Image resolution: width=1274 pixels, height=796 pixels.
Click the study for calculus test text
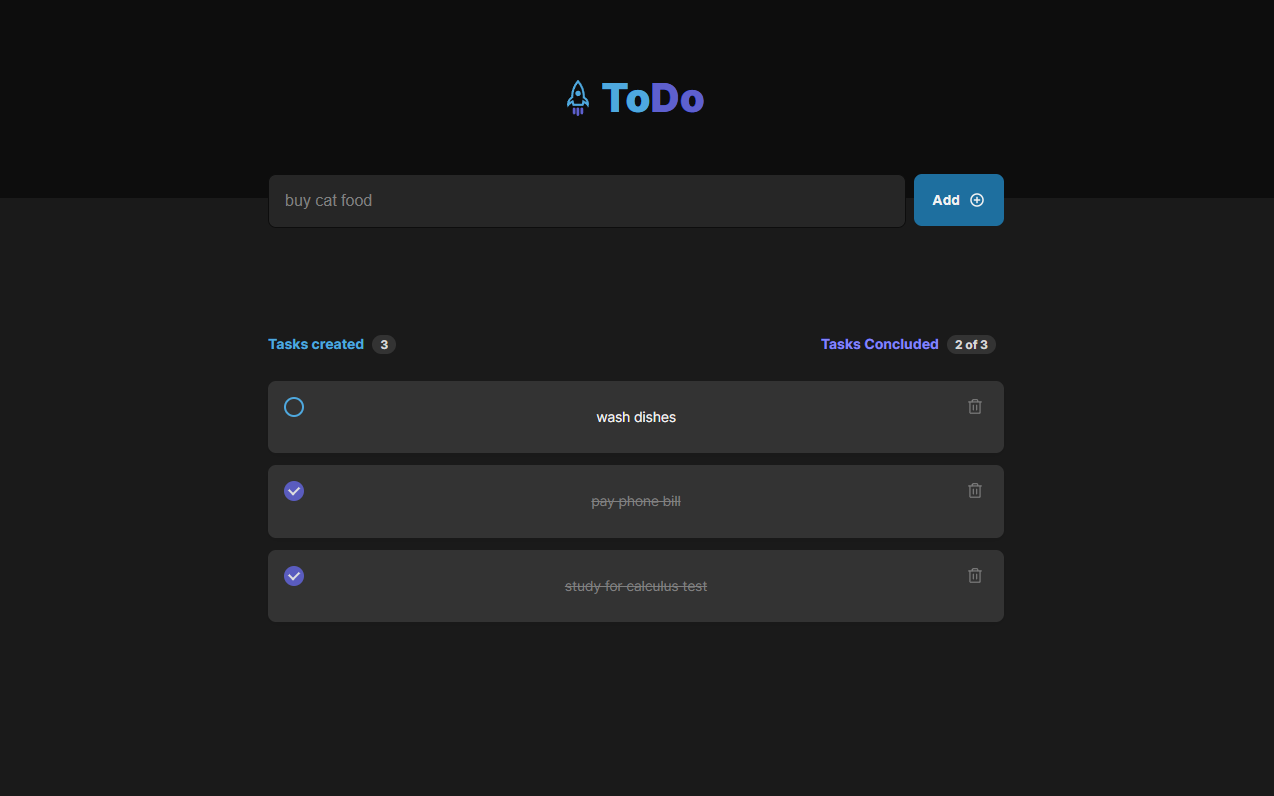tap(636, 586)
